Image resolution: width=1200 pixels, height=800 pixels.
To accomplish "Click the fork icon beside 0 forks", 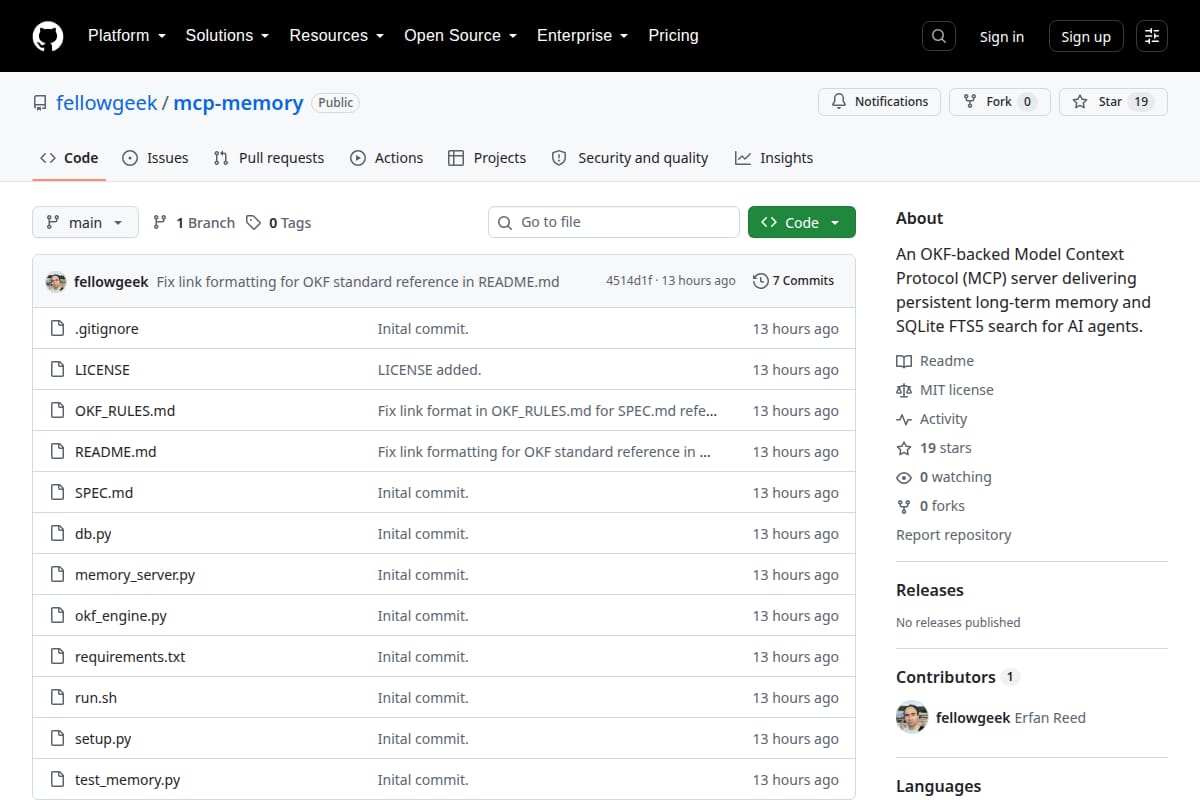I will [904, 506].
